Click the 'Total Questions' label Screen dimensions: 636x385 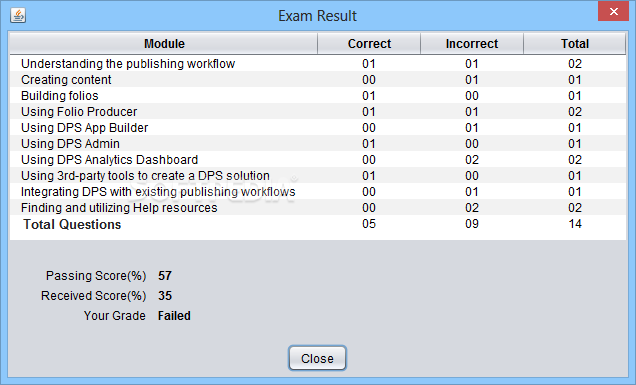click(72, 224)
